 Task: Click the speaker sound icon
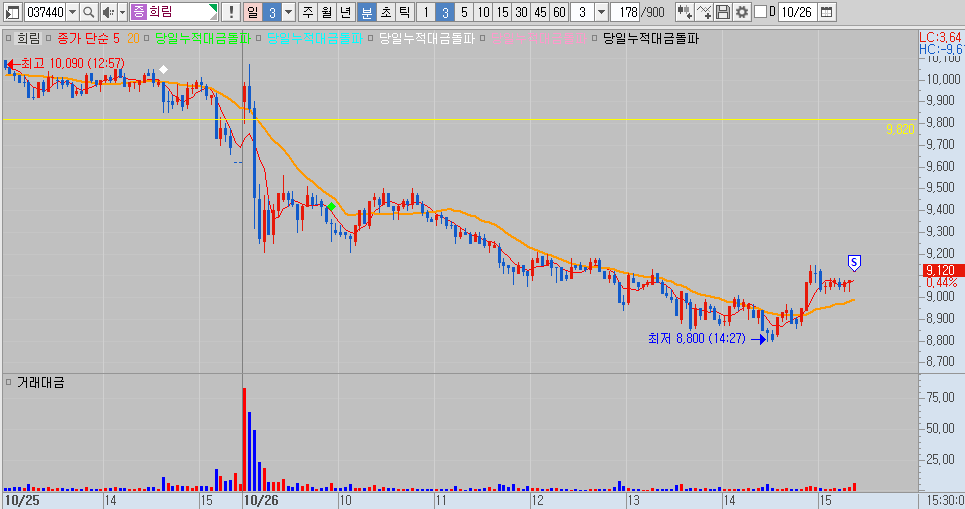pyautogui.click(x=108, y=12)
